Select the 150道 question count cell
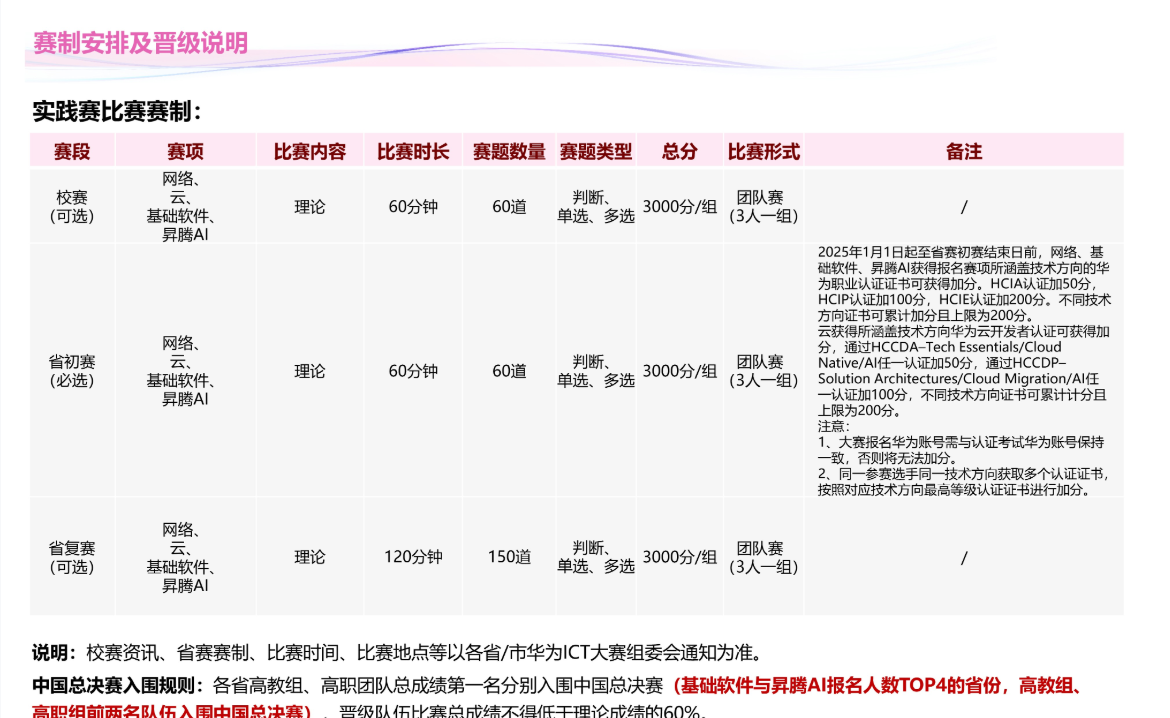Screen dimensions: 1170x718 tap(509, 557)
